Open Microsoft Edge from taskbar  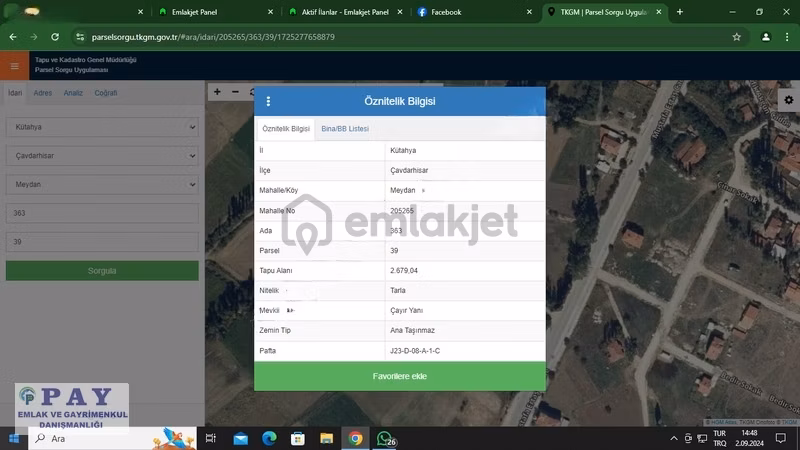coord(269,438)
